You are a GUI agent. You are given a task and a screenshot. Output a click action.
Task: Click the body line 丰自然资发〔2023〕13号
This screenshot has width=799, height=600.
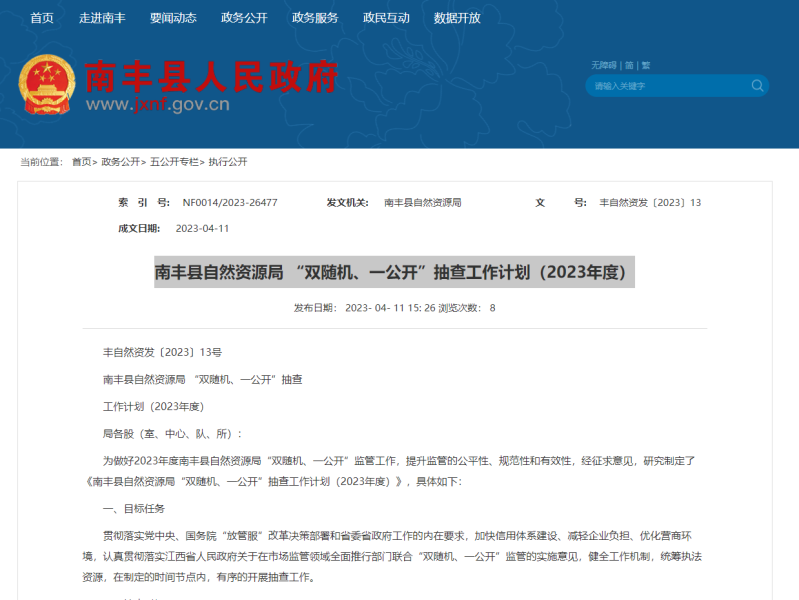pyautogui.click(x=163, y=352)
